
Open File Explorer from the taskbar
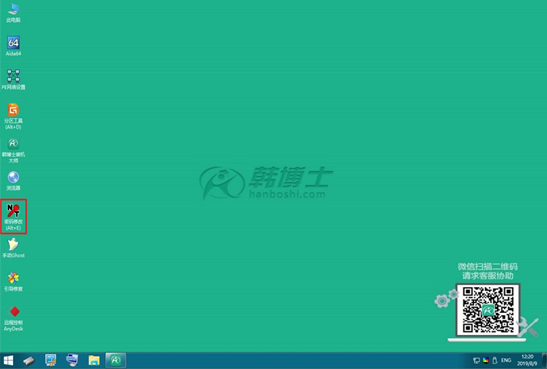[94, 361]
